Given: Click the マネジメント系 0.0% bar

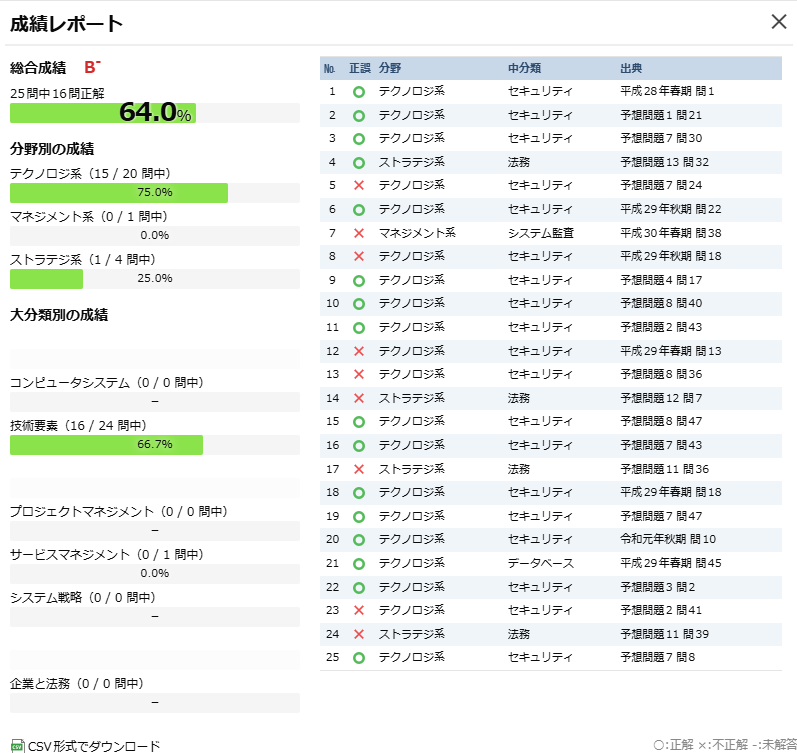Looking at the screenshot, I should coord(155,236).
